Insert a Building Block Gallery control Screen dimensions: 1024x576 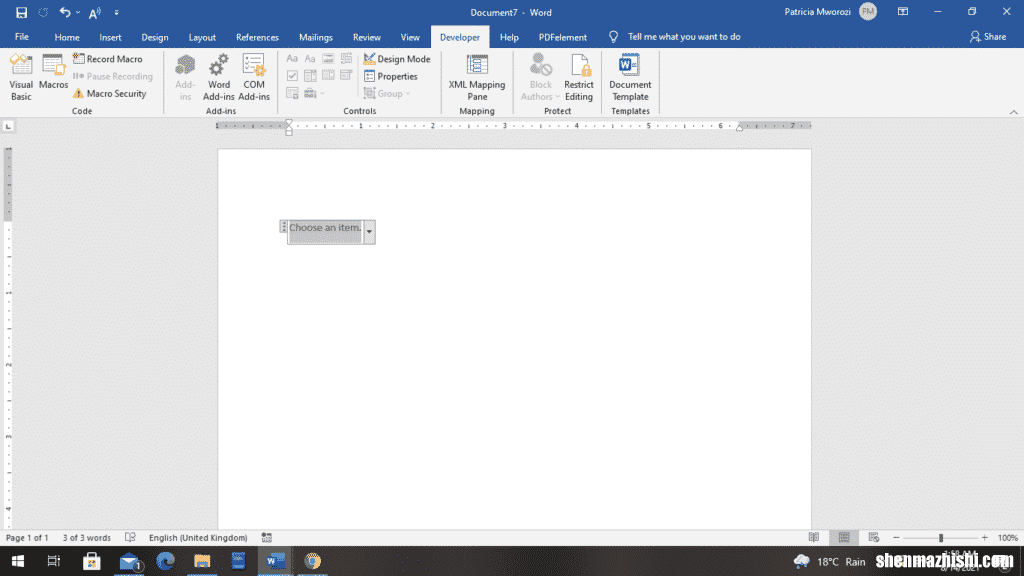[x=347, y=59]
